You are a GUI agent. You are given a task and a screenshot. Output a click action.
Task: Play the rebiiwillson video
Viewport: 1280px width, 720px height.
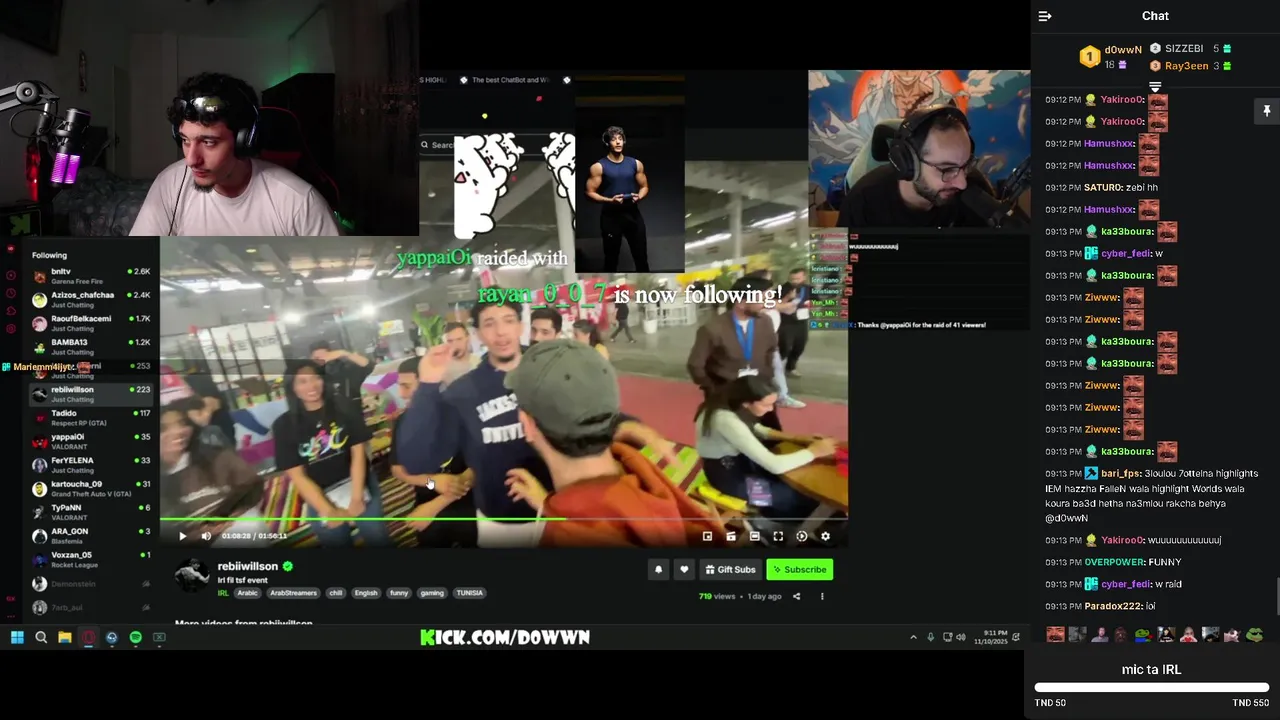[182, 536]
